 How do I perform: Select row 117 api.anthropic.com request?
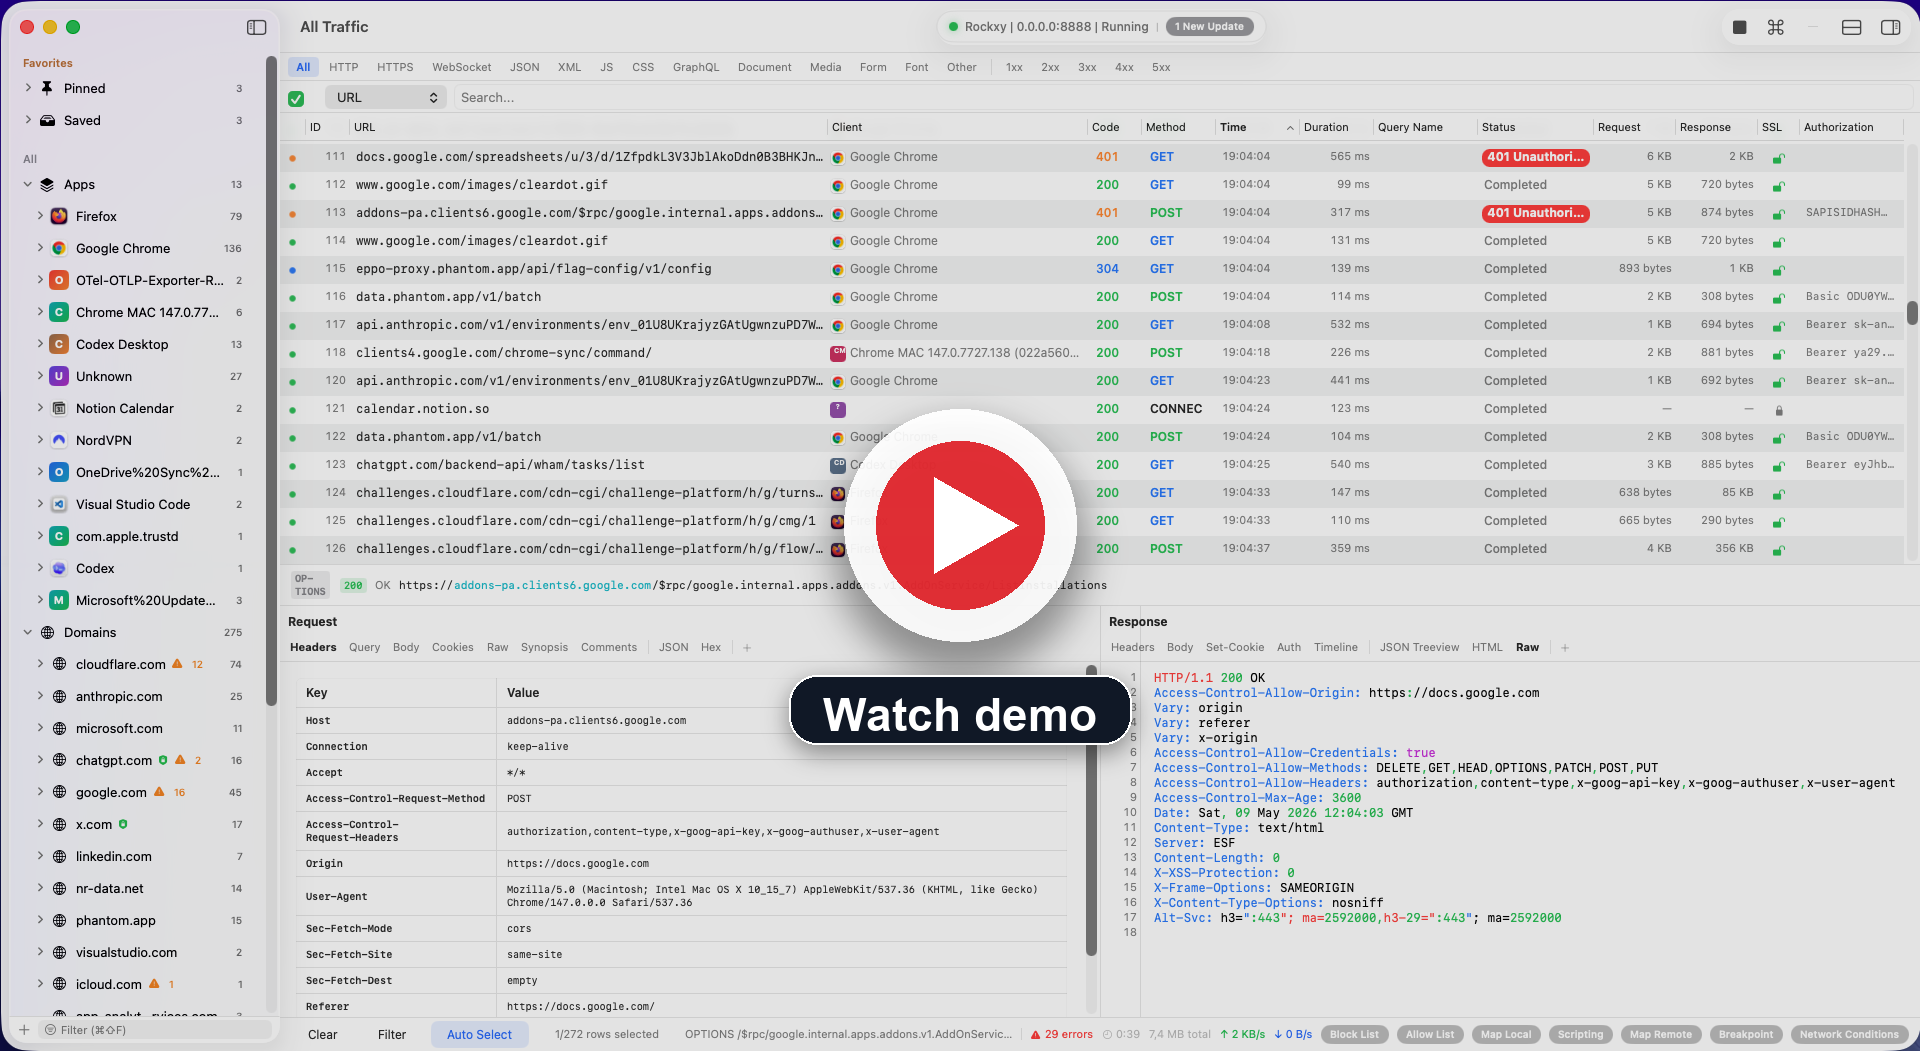pos(1090,325)
